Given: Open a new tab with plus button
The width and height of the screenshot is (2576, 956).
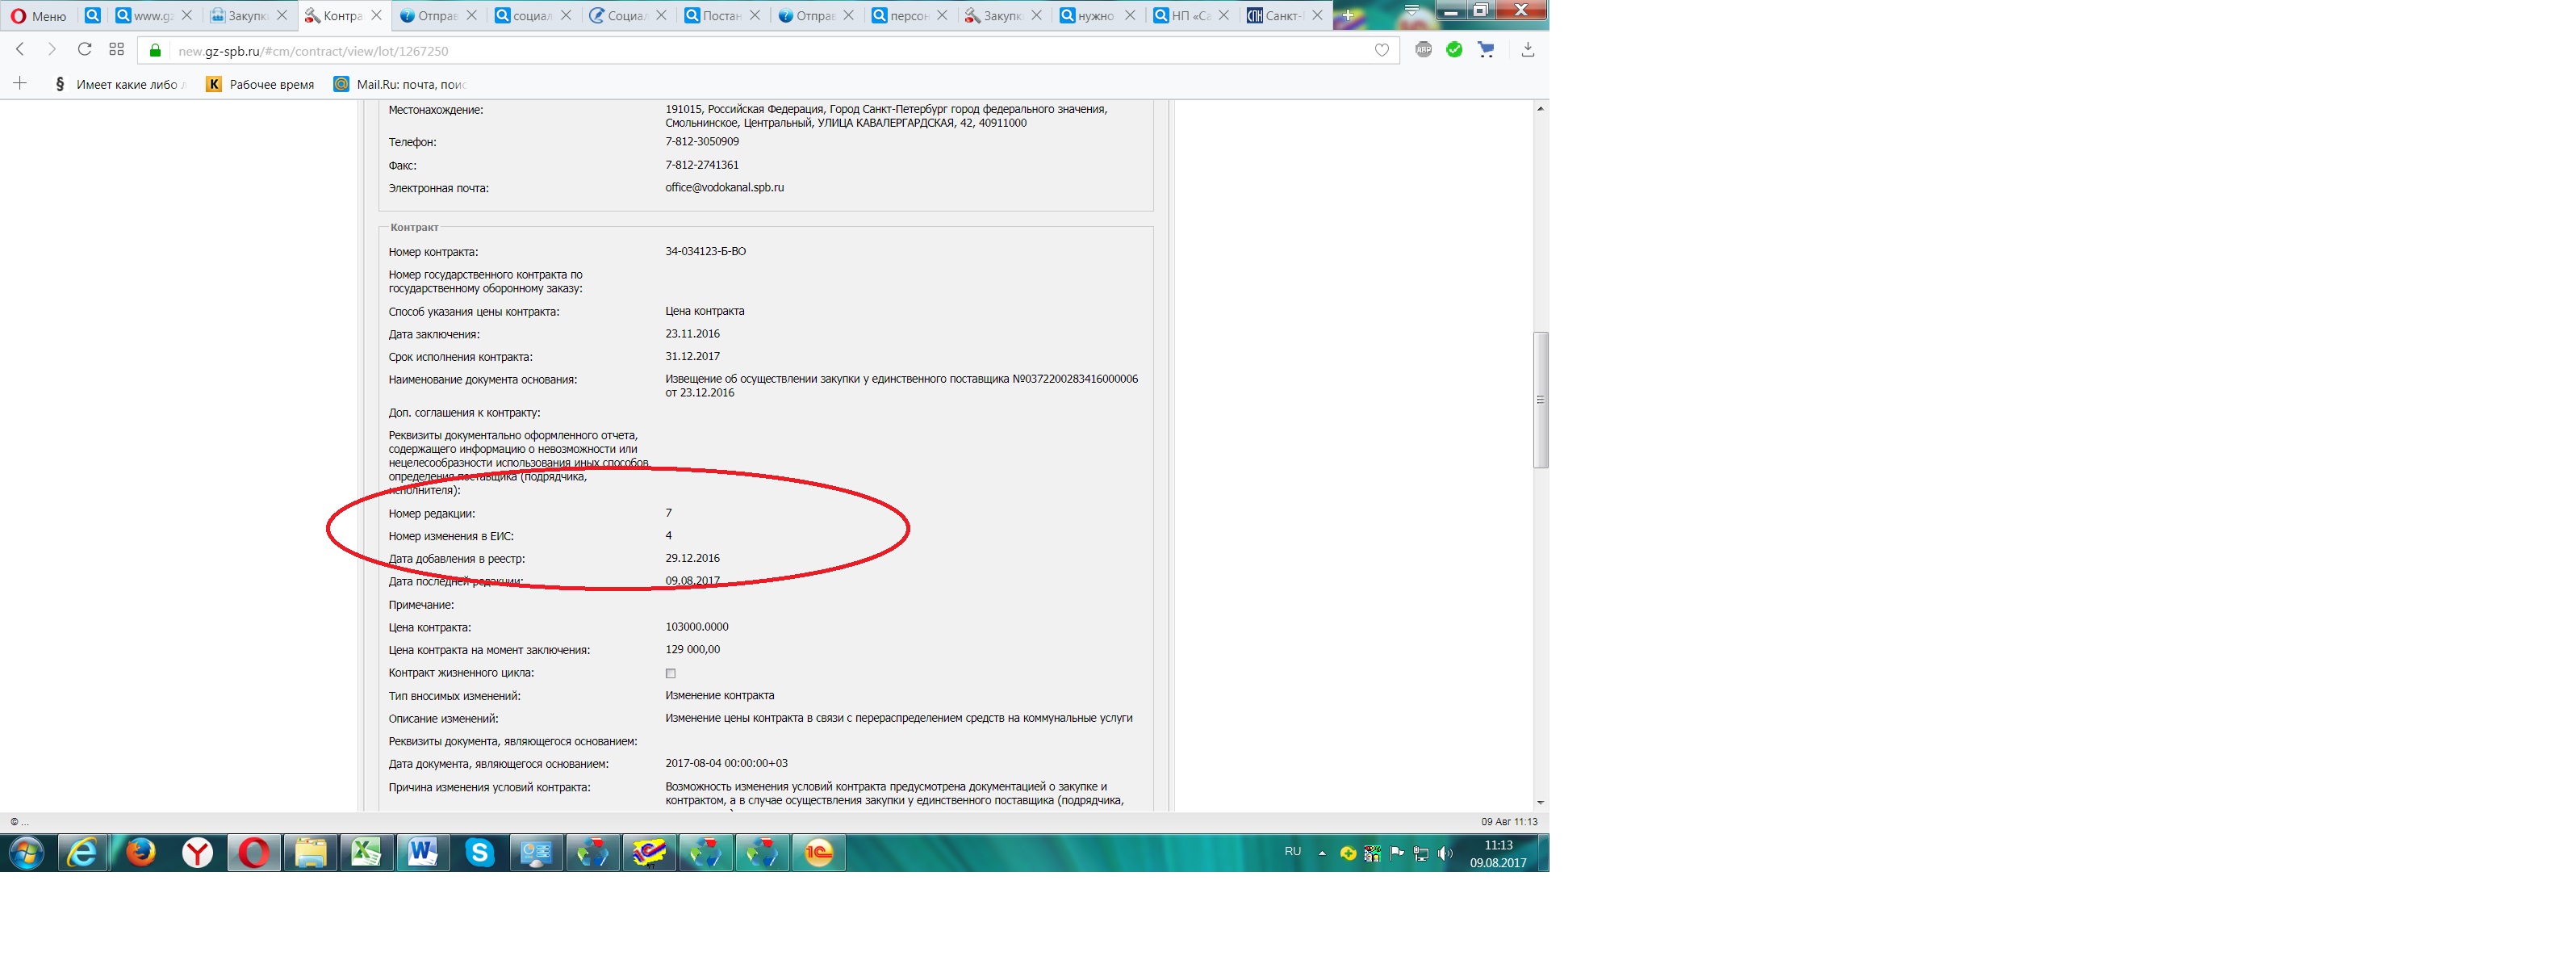Looking at the screenshot, I should (1348, 15).
